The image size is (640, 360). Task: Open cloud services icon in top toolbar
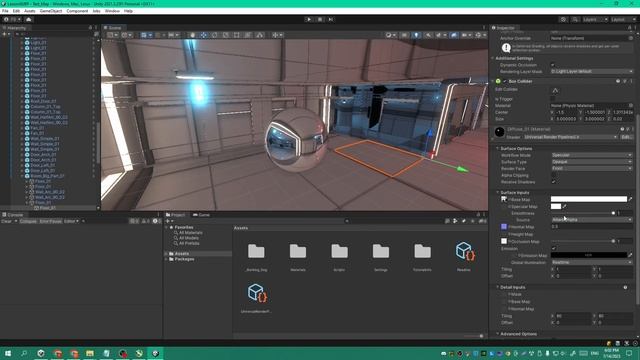tap(29, 19)
